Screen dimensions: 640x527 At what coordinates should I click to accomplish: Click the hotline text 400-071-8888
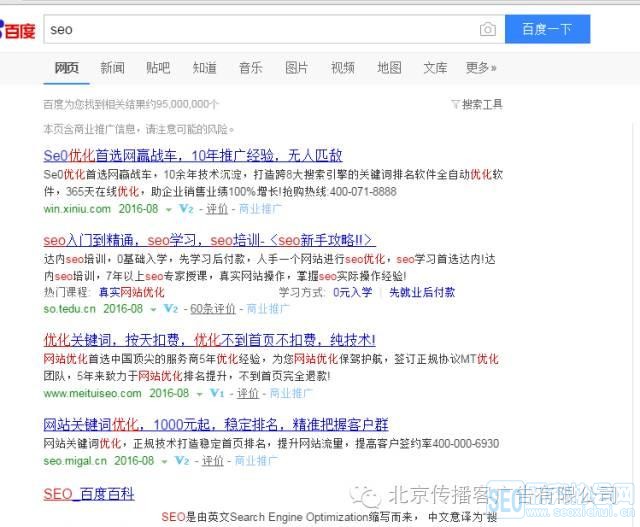coord(363,191)
